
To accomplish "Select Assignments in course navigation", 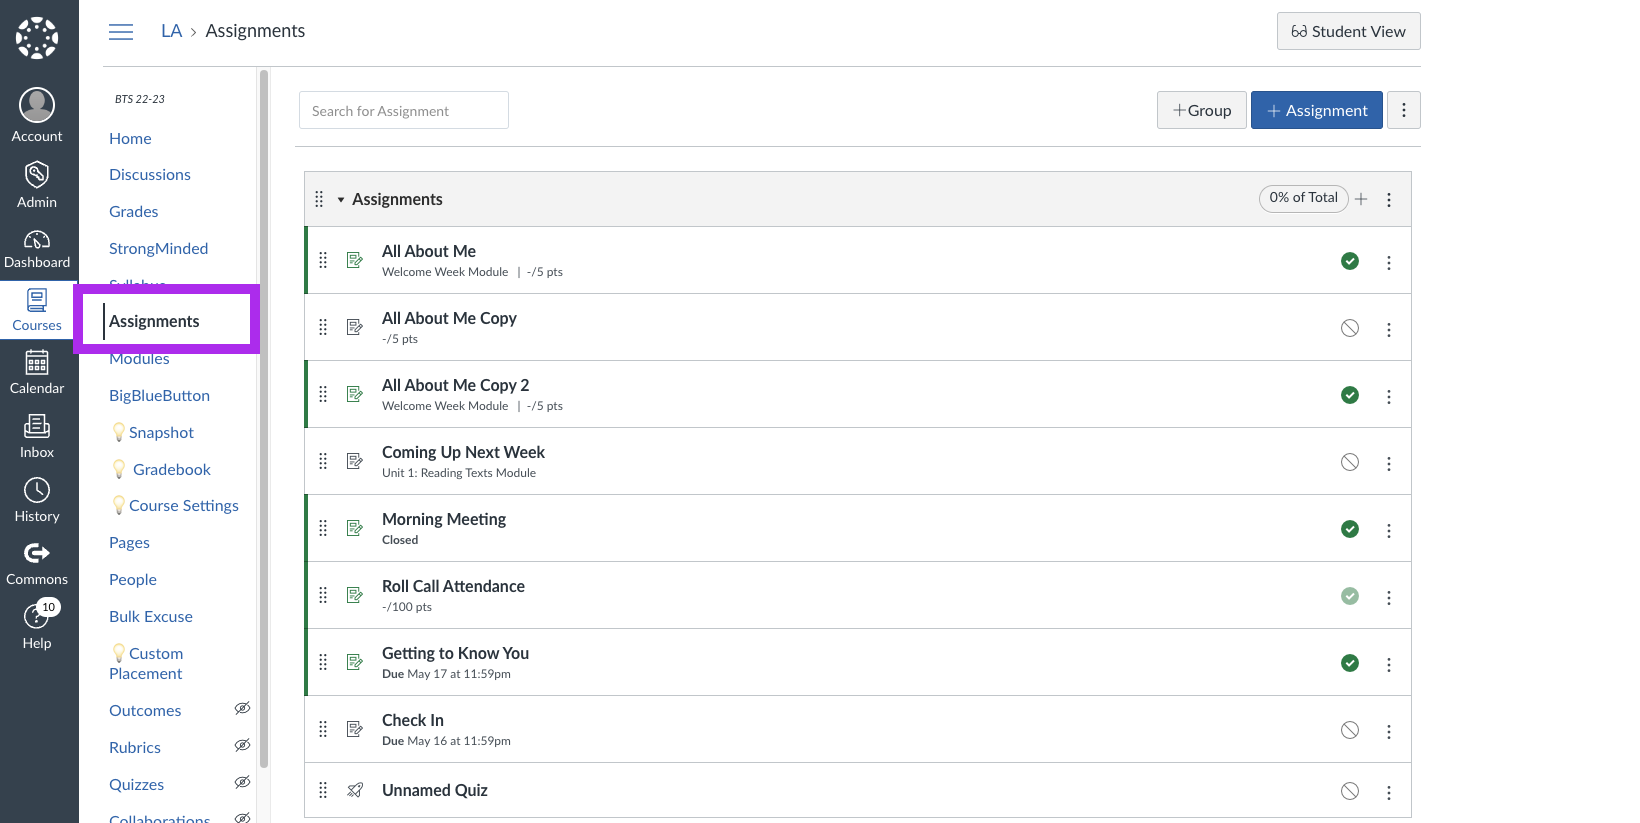I will point(154,321).
